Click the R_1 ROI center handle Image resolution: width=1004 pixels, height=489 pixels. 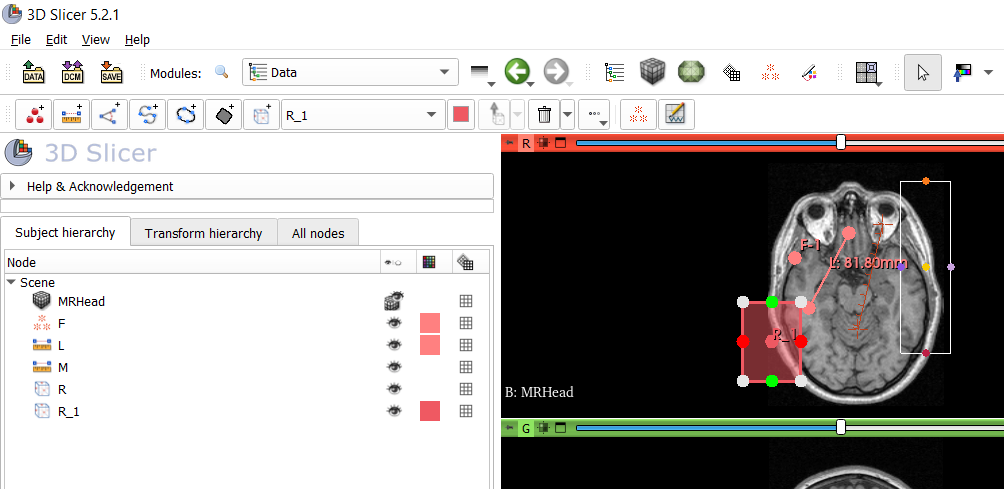tap(772, 342)
